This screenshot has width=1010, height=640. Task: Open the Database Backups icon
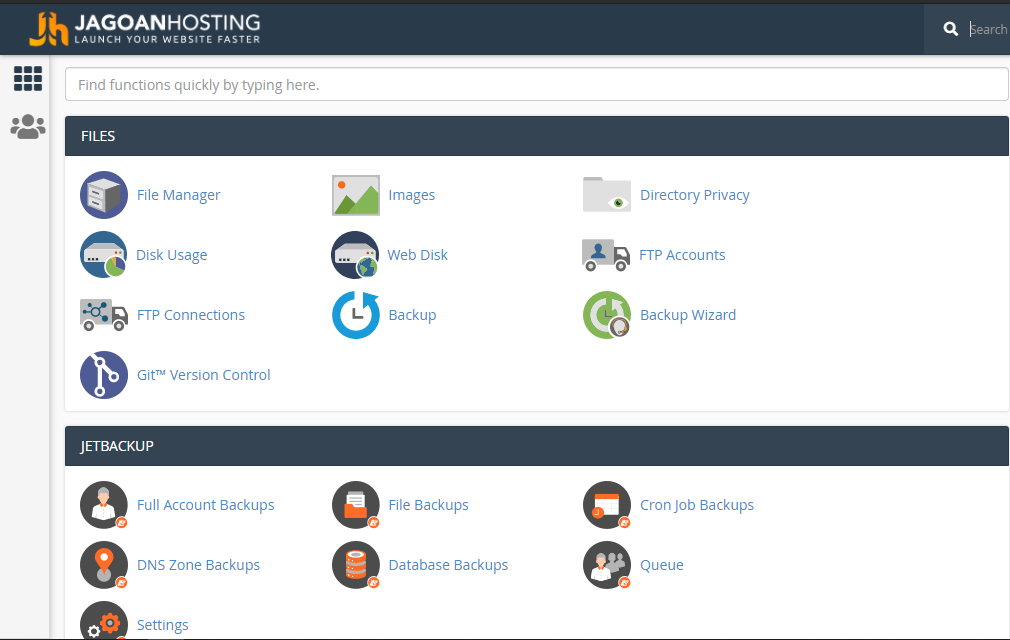tap(356, 565)
